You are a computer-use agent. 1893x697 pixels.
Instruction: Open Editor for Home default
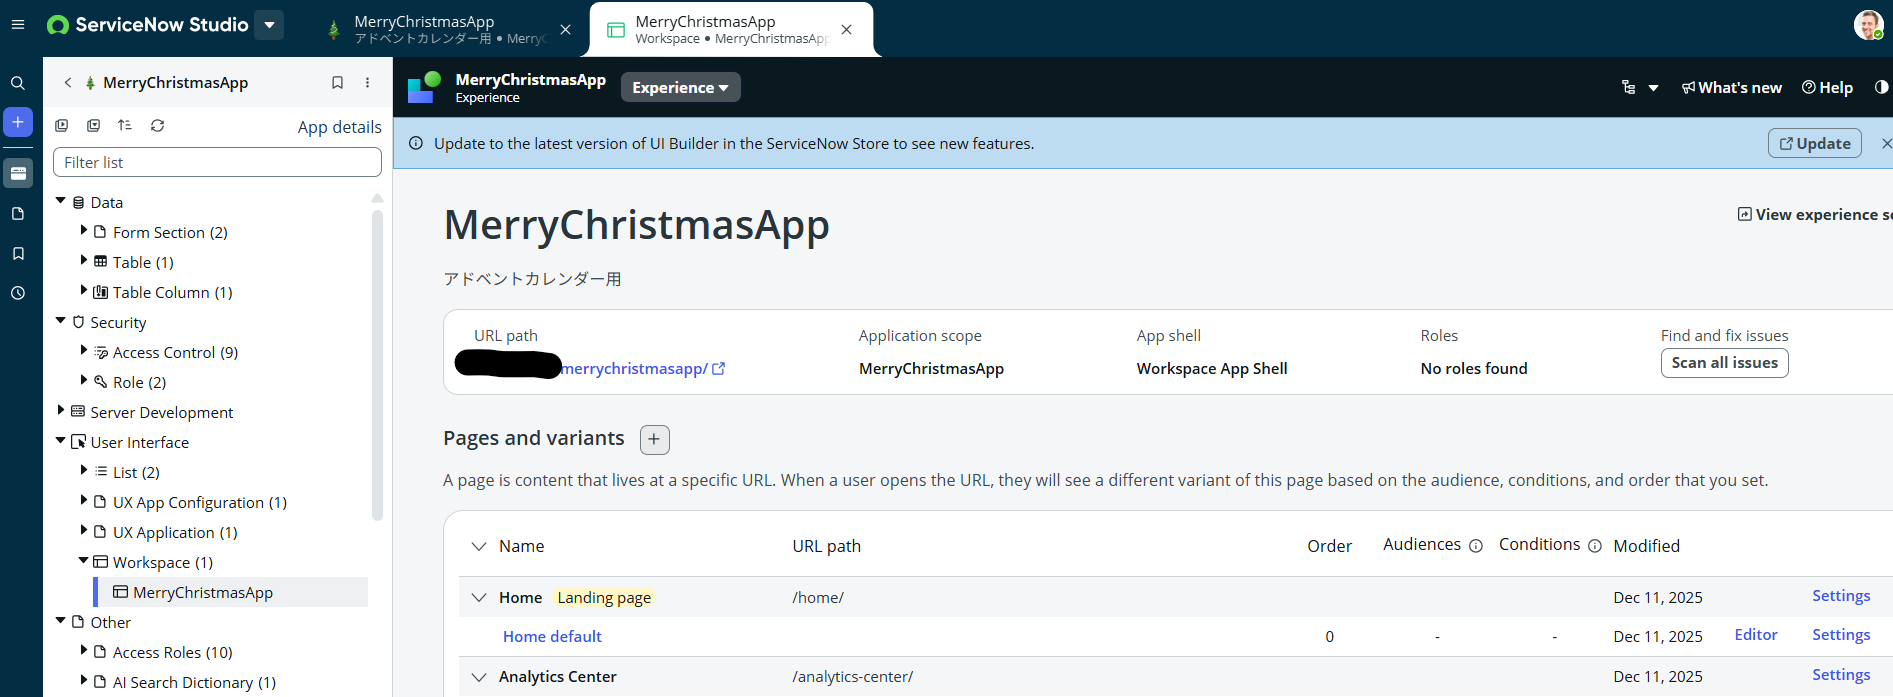tap(1756, 635)
